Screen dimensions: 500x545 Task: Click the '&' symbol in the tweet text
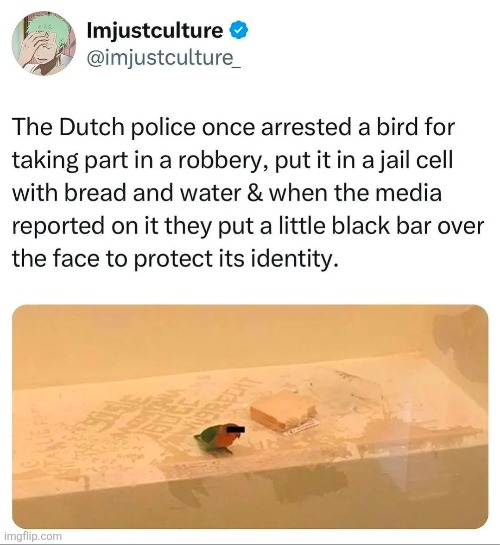(255, 193)
